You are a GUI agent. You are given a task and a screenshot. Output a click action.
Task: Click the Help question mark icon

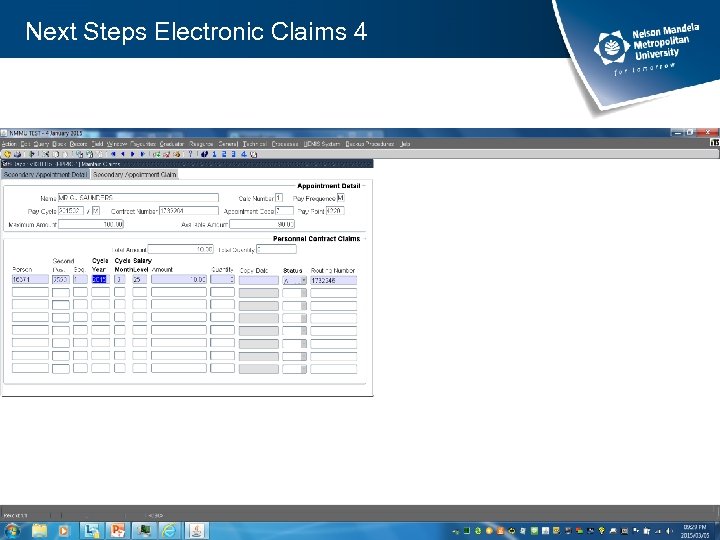click(x=190, y=154)
